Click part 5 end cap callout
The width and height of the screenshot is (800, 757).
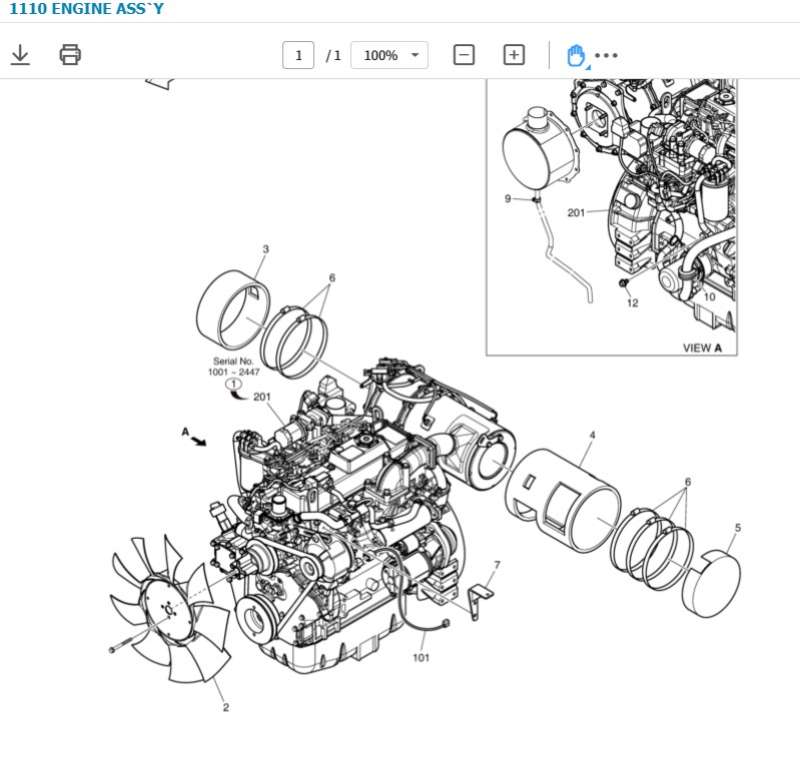(x=737, y=525)
